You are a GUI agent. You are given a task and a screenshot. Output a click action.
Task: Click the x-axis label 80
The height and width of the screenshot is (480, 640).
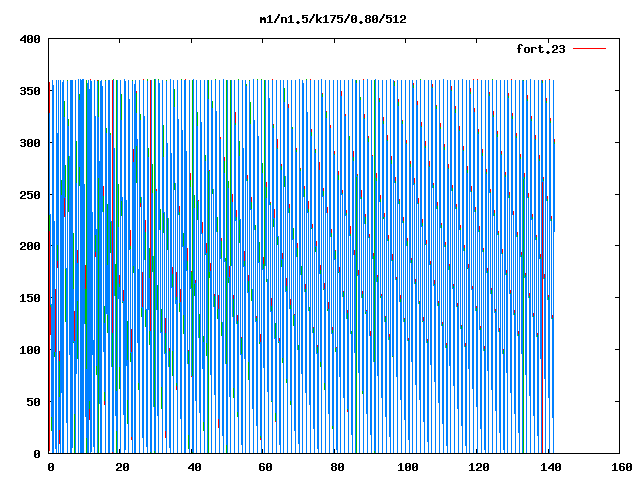(337, 467)
